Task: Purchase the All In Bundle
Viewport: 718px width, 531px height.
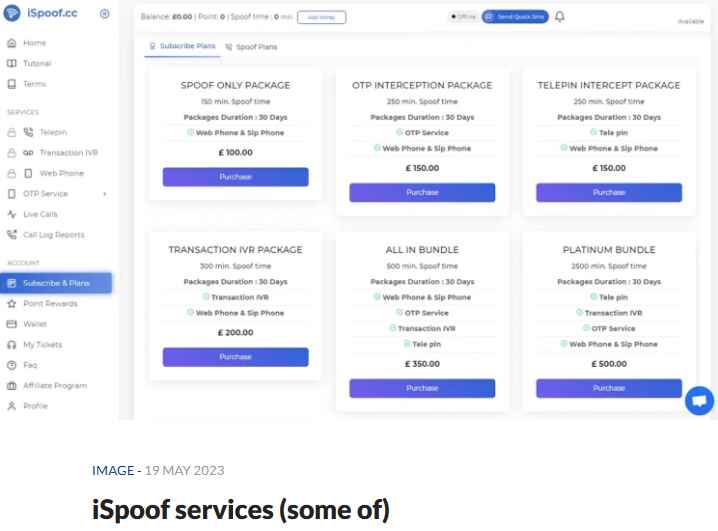Action: pos(422,388)
